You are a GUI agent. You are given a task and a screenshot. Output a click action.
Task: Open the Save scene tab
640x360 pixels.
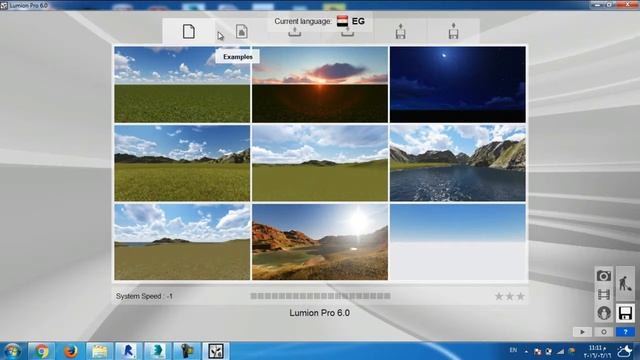pyautogui.click(x=348, y=31)
